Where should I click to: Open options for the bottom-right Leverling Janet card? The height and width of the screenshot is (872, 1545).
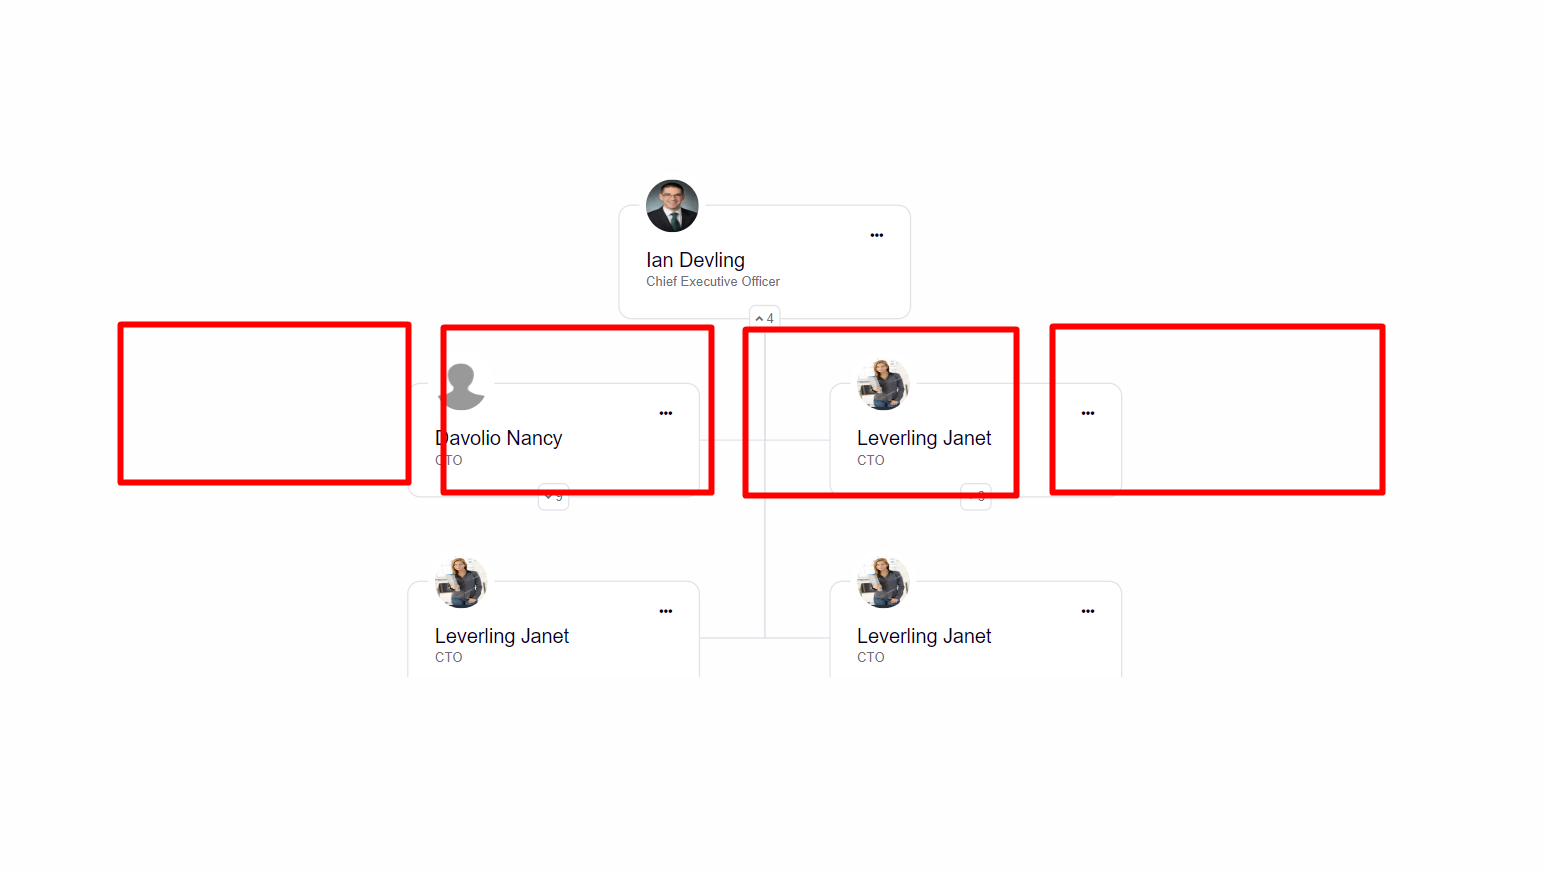[1088, 610]
